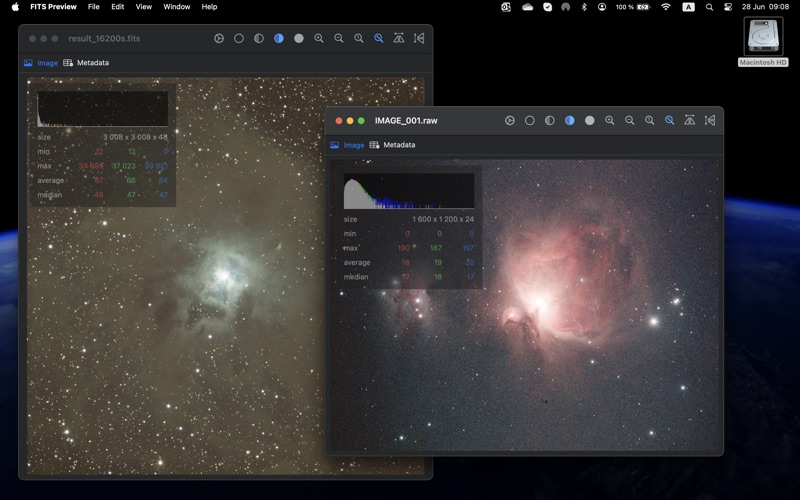
Task: Click the debayer/color-wheel icon in IMAGE_001.raw toolbar
Action: click(x=510, y=120)
